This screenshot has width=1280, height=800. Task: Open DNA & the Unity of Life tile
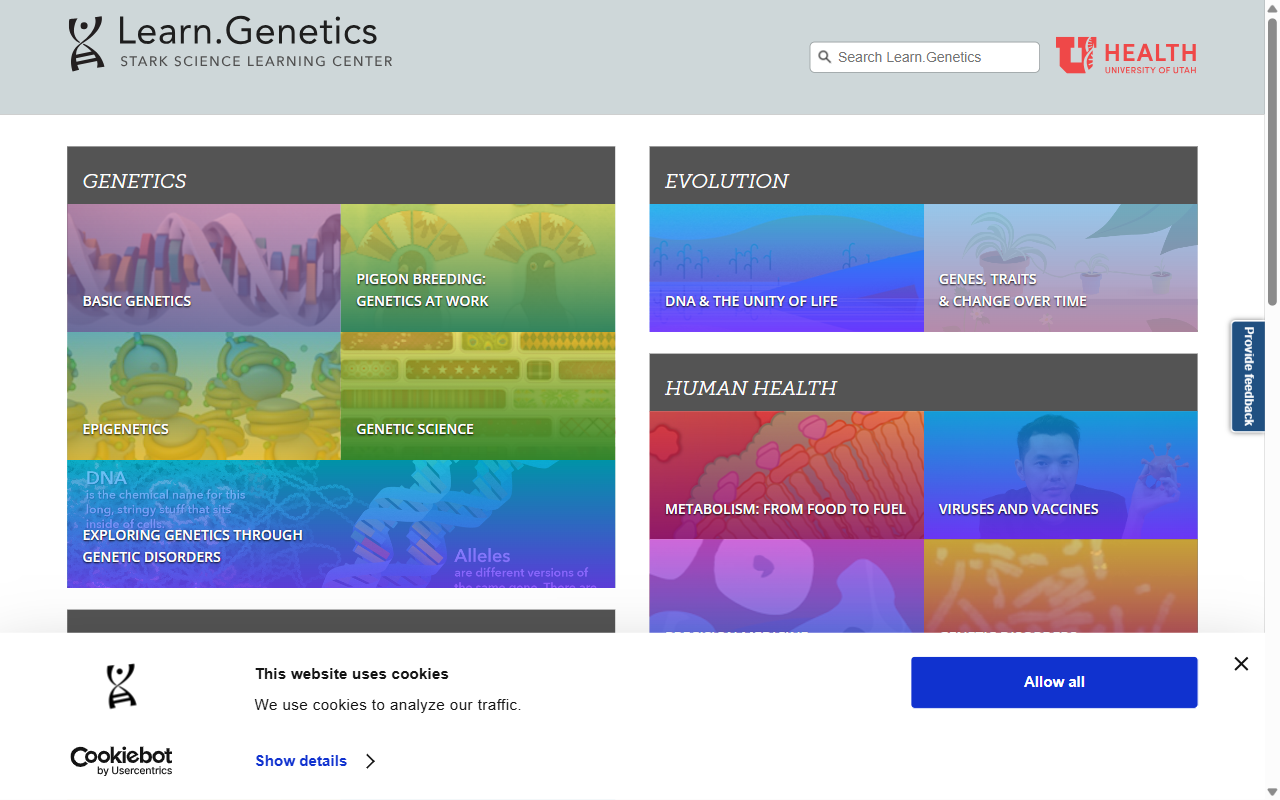(x=787, y=268)
